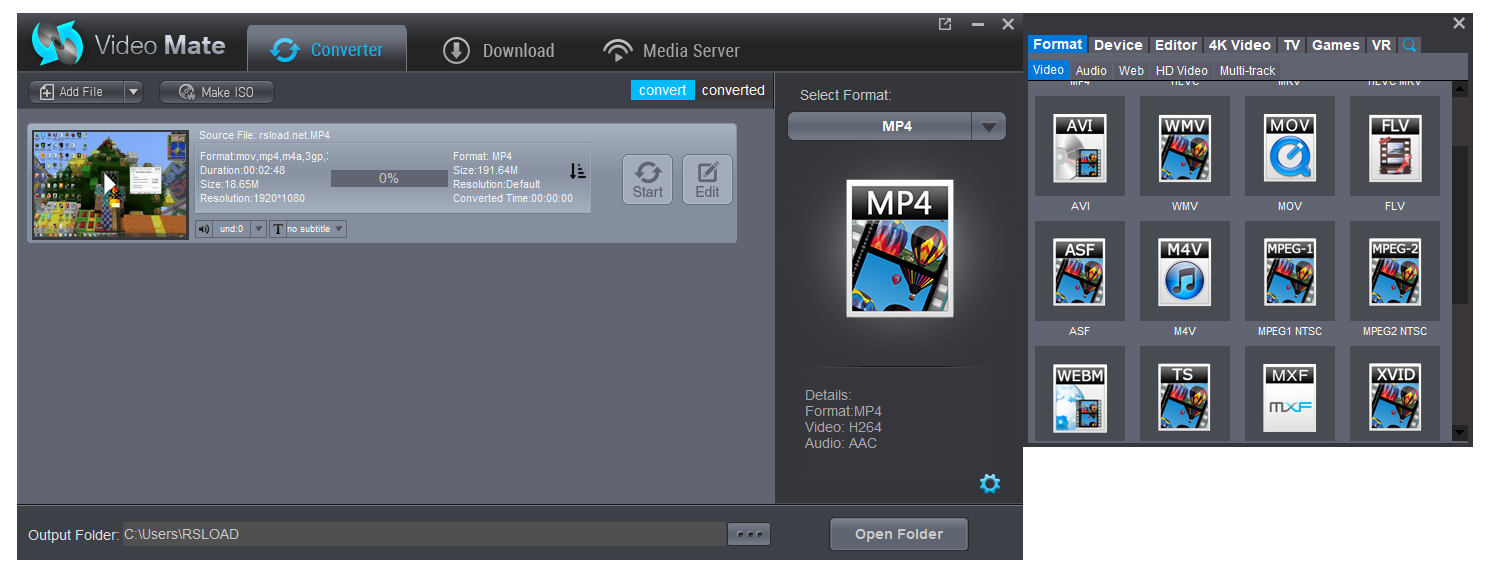The image size is (1497, 576).
Task: Click the Open Folder button
Action: 899,534
